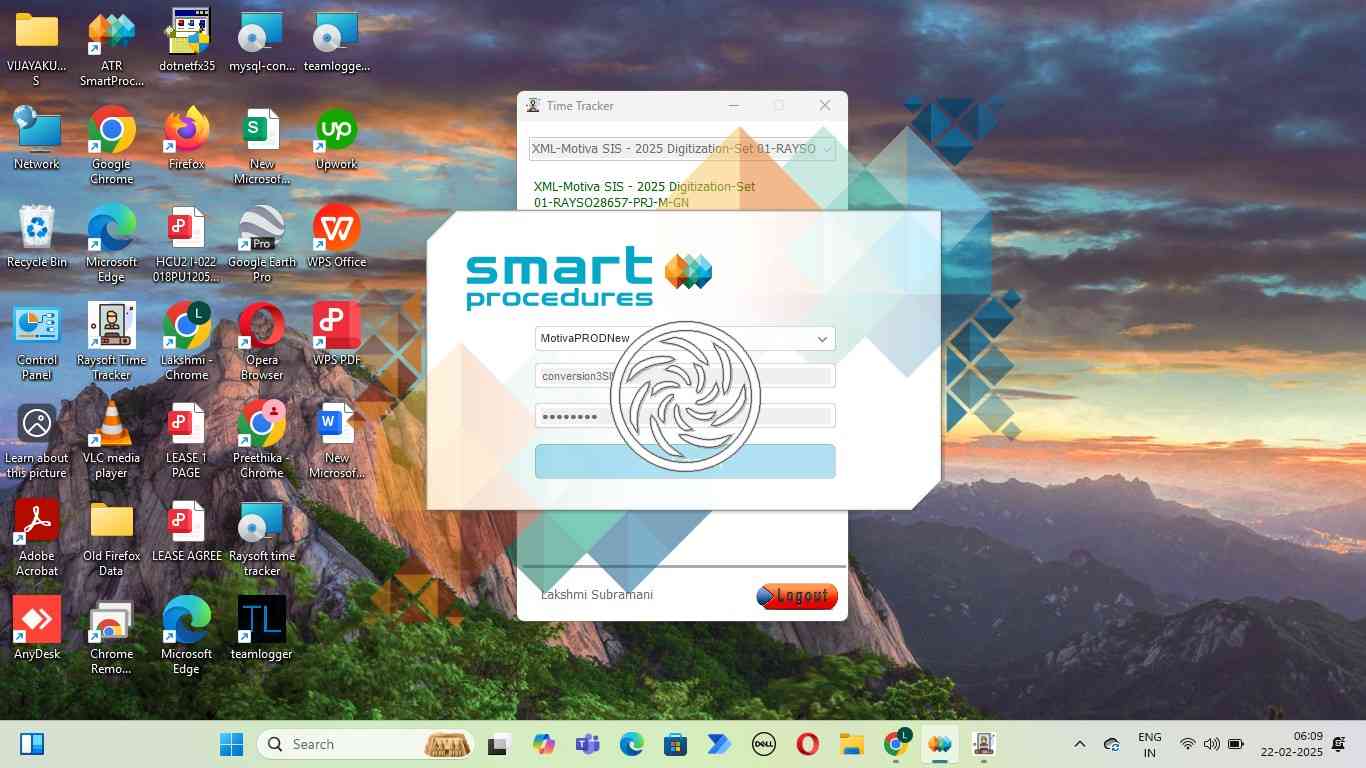1366x768 pixels.
Task: Open Chrome Remo... desktop shortcut
Action: [x=111, y=636]
